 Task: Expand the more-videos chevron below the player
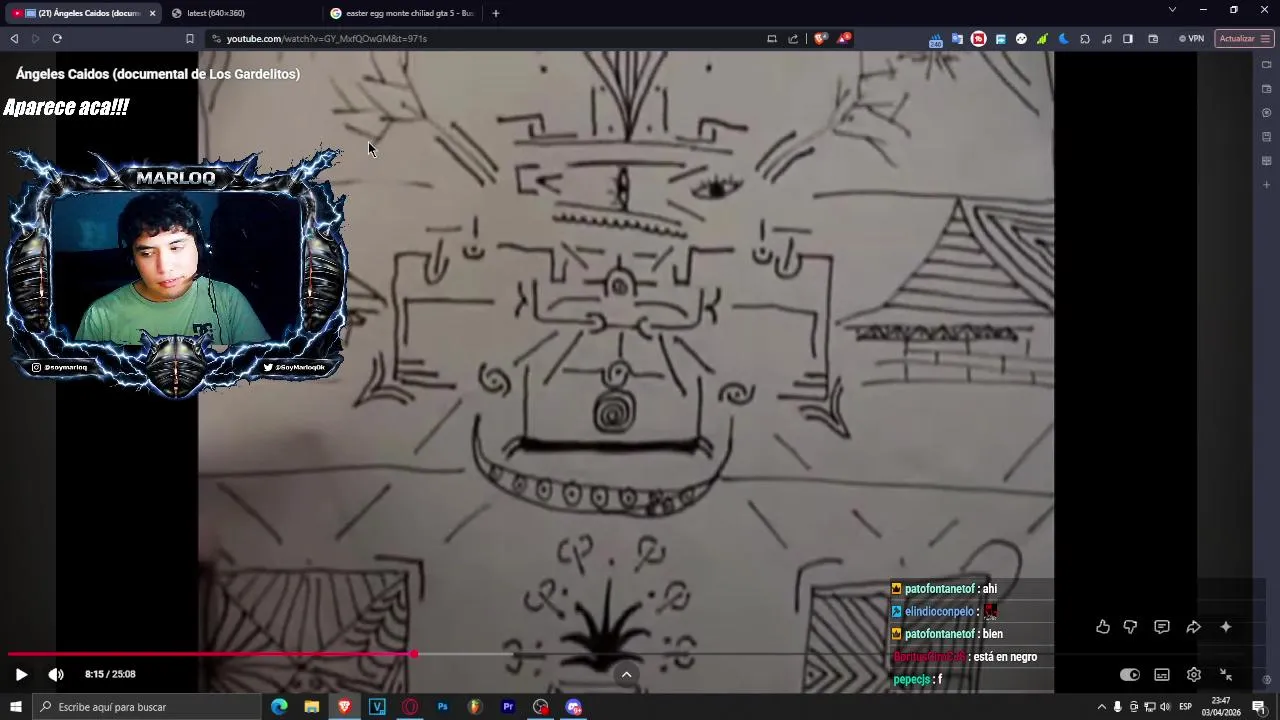(626, 675)
